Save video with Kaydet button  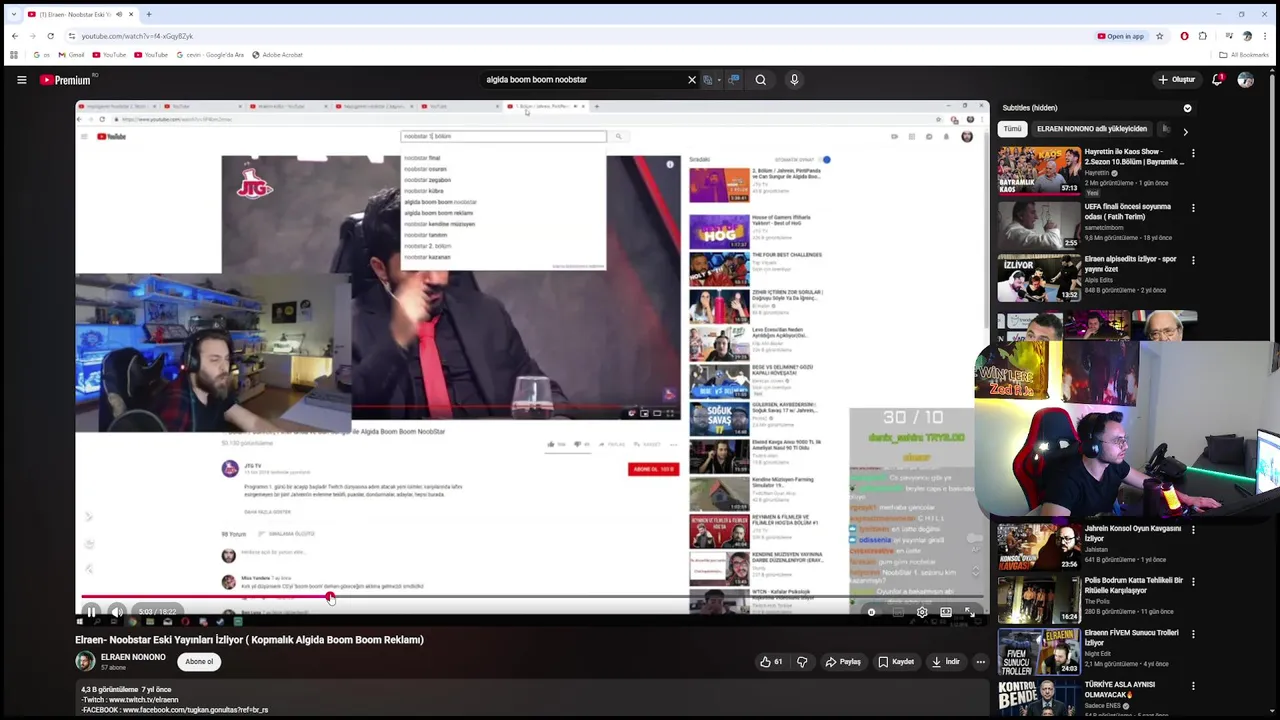coord(896,662)
